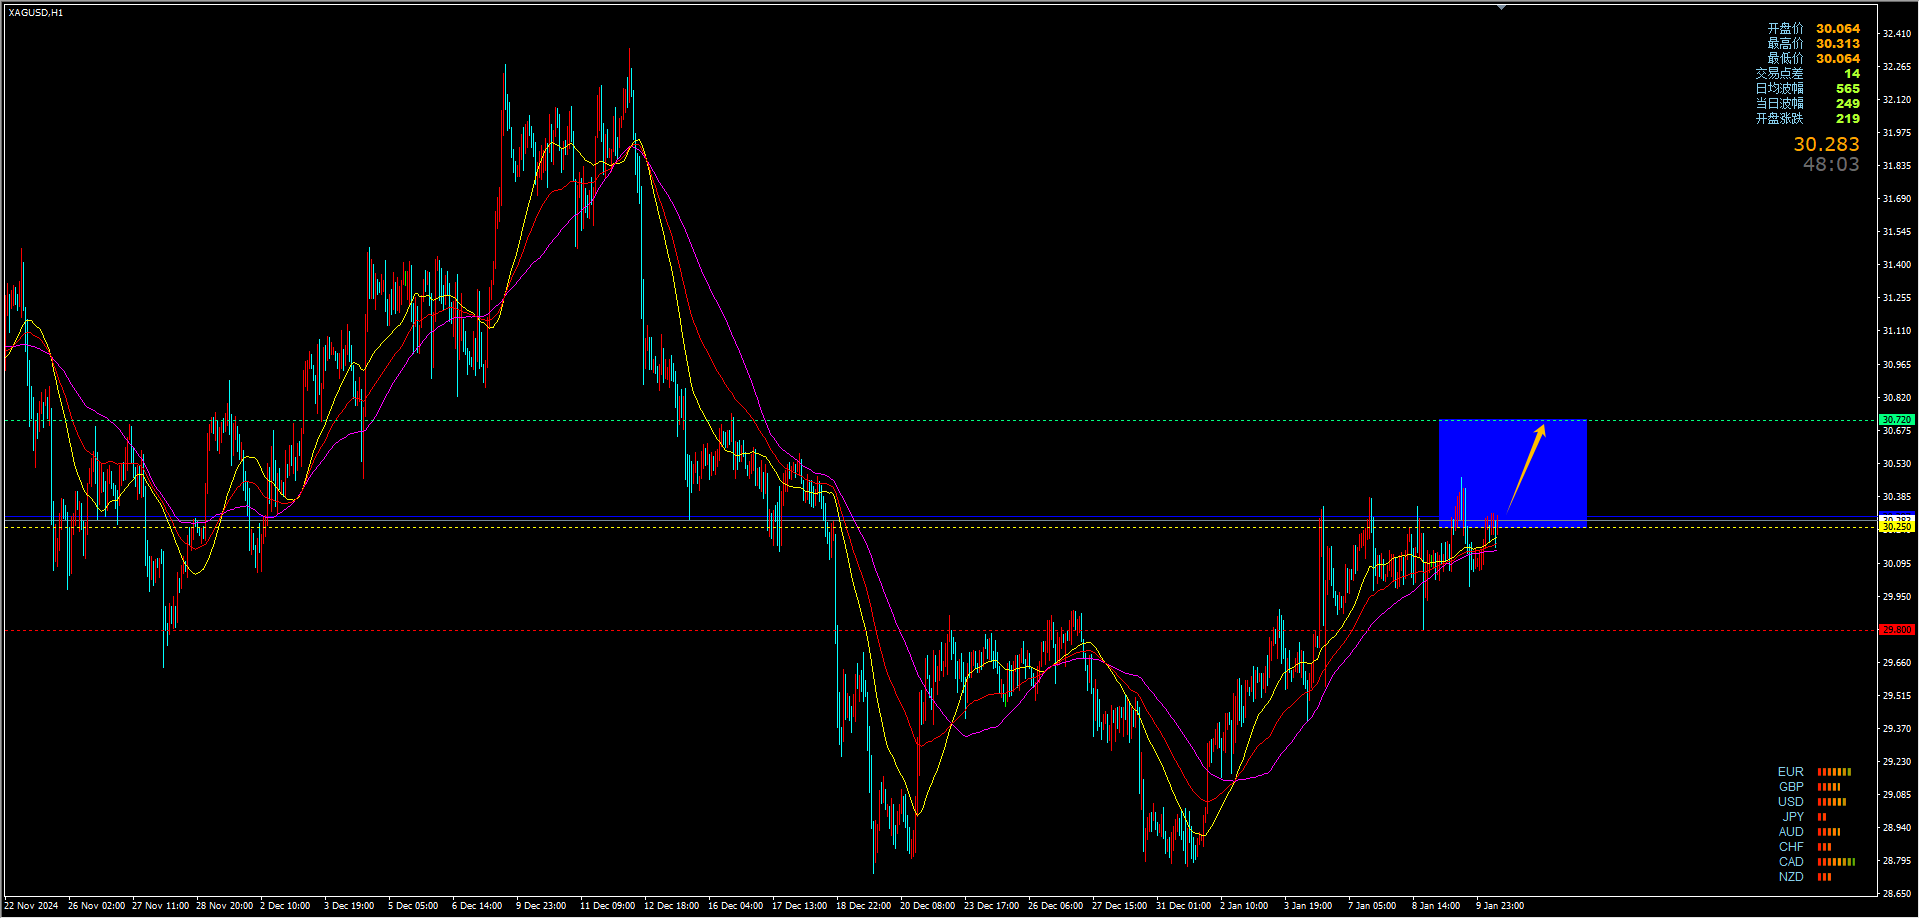Click the 32.410 price axis label
The image size is (1920, 919).
coord(1897,34)
